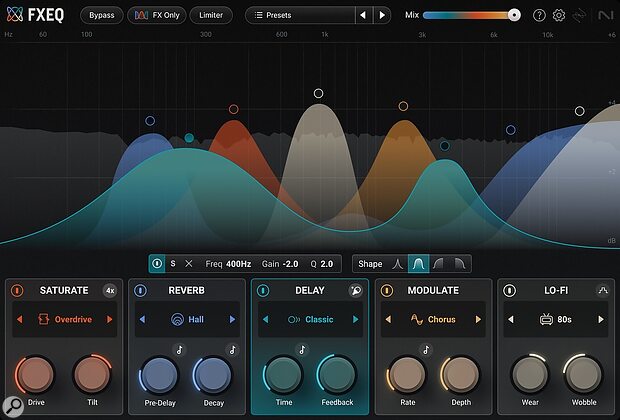Toggle the Bypass button
Screen dimensions: 620x420
coord(102,15)
